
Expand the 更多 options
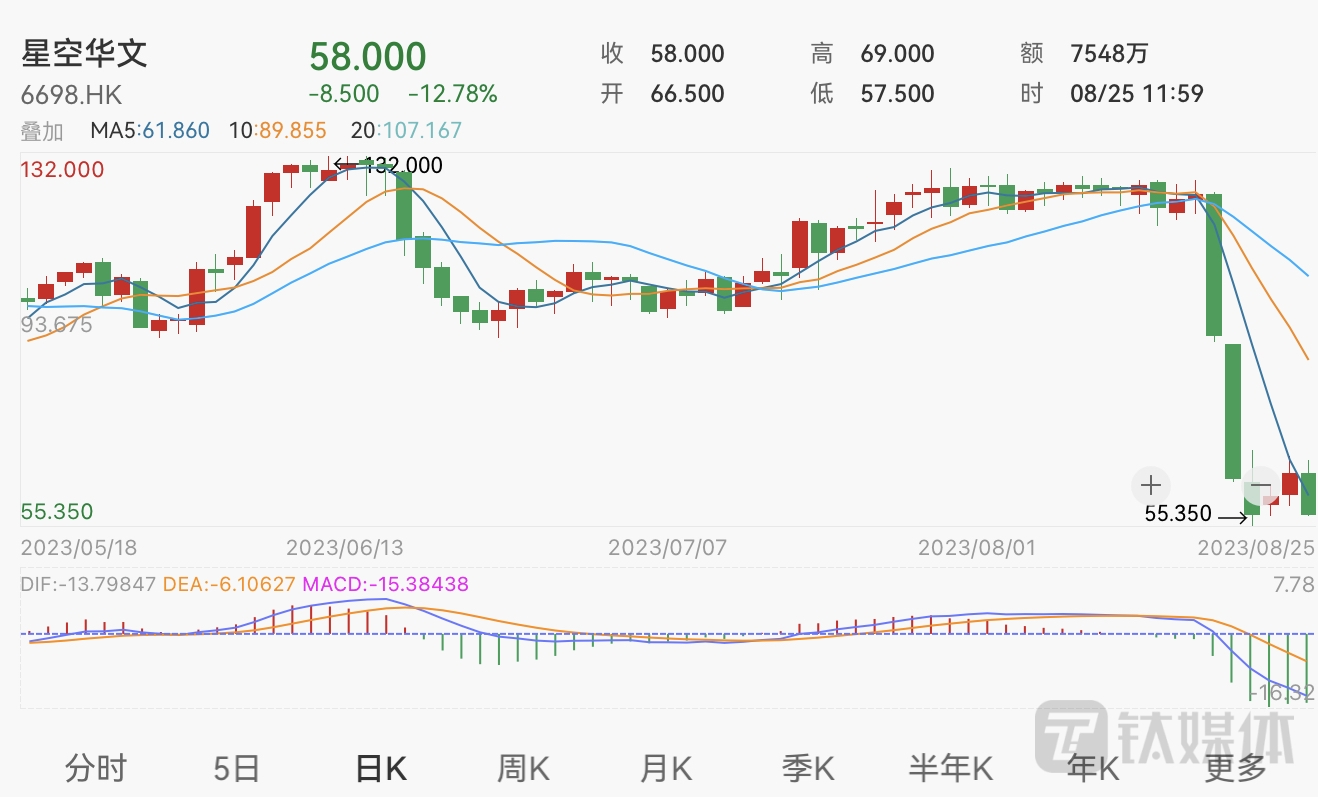click(x=1235, y=768)
